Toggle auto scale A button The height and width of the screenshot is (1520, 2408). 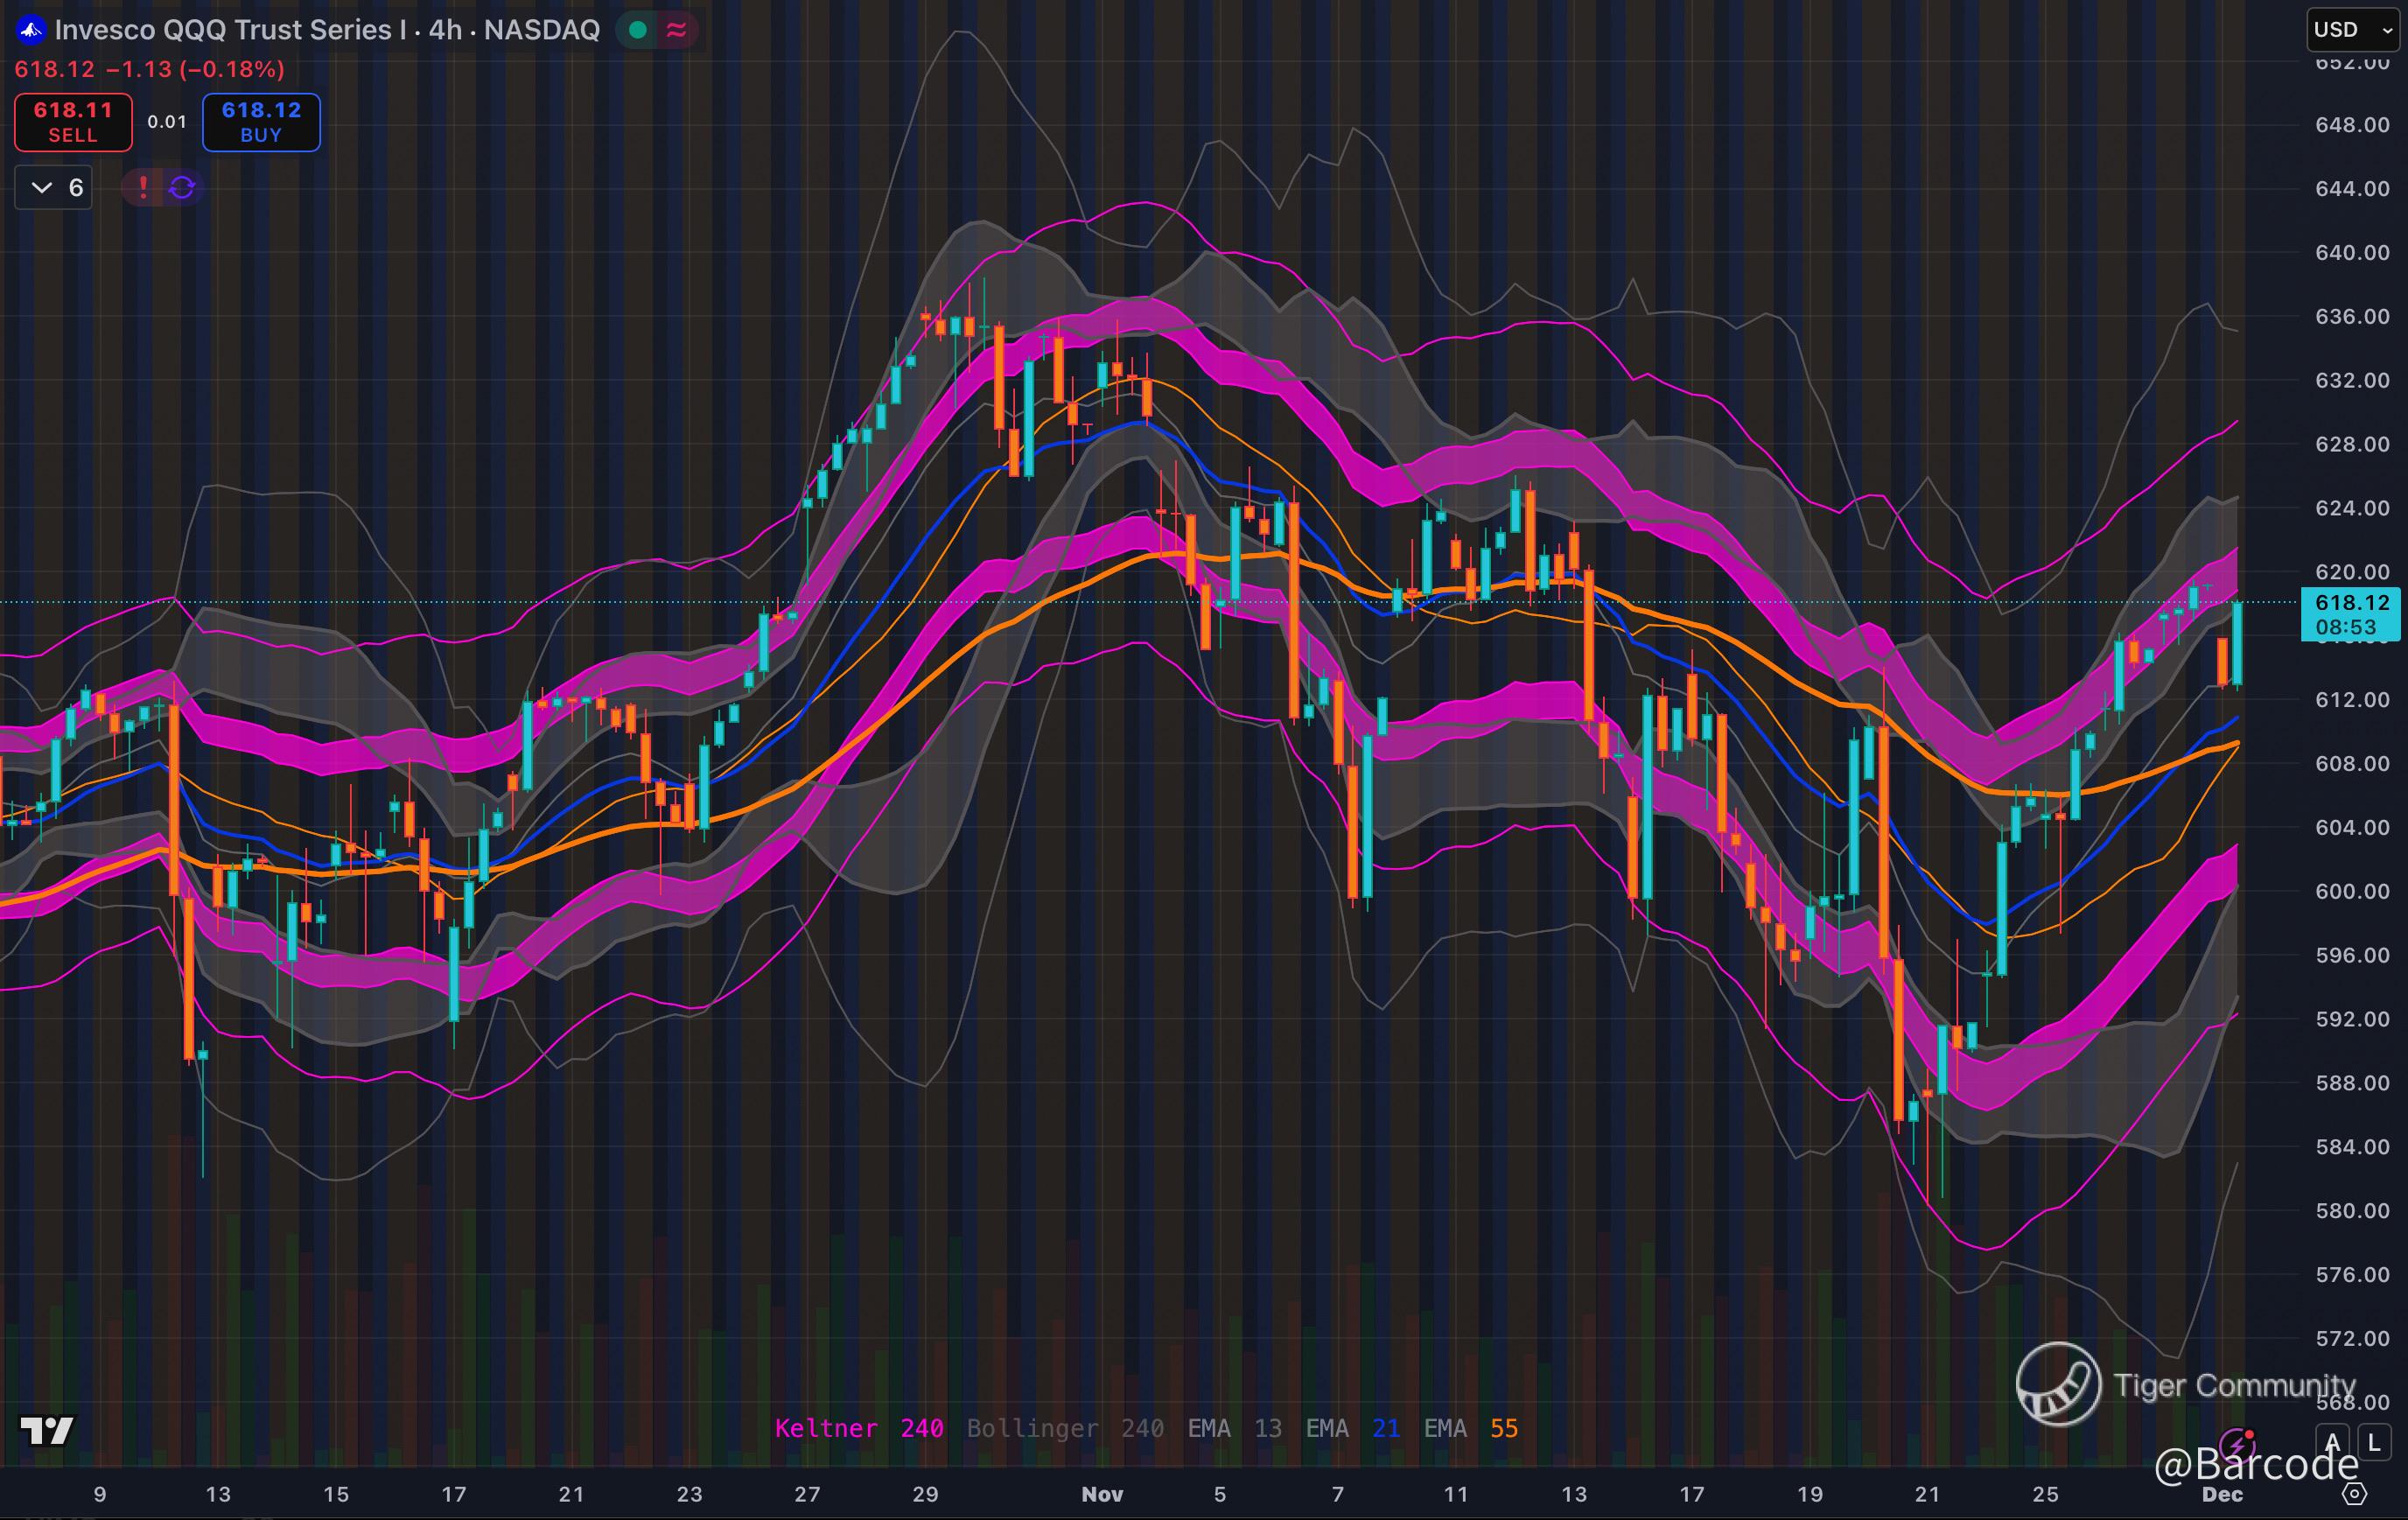pos(2332,1443)
